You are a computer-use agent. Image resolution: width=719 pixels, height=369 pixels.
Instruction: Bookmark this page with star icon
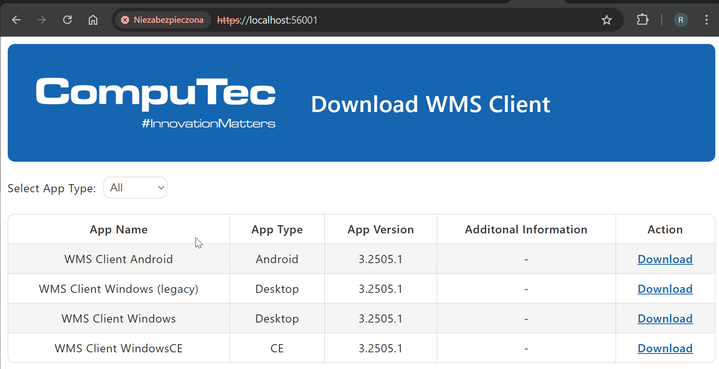click(607, 20)
